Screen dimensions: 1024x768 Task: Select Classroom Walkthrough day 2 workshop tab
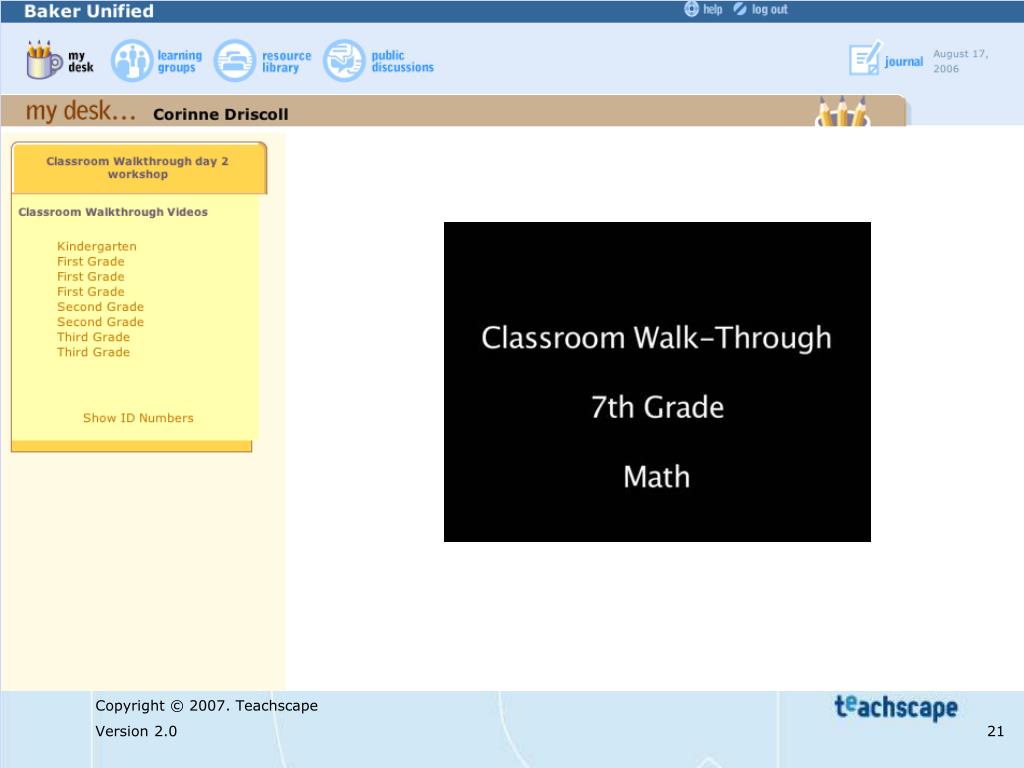[x=138, y=168]
